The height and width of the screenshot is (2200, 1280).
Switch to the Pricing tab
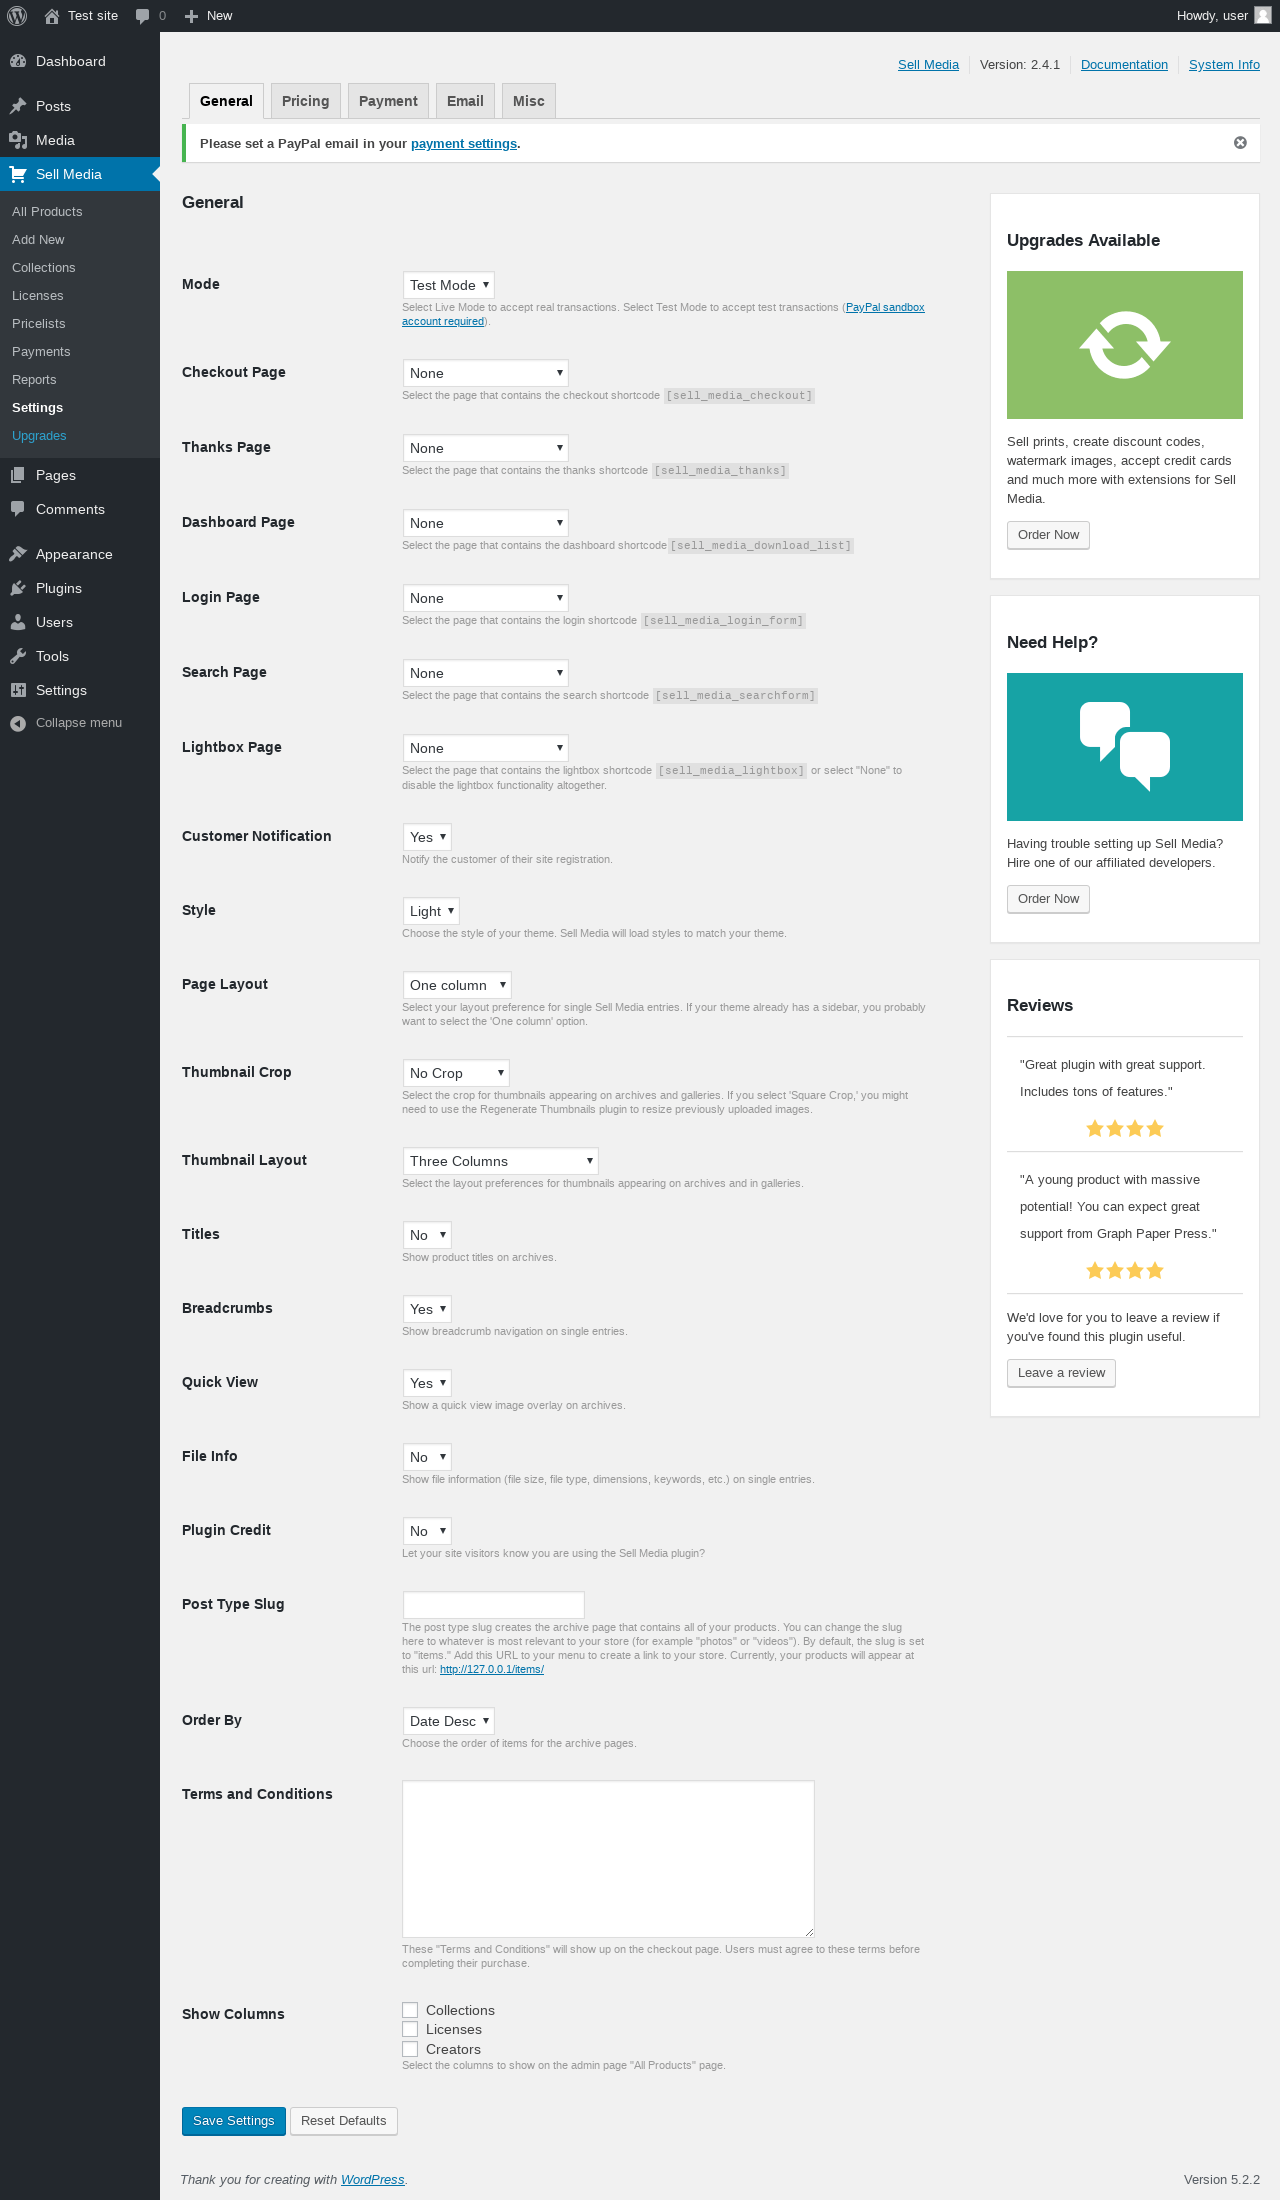[306, 101]
